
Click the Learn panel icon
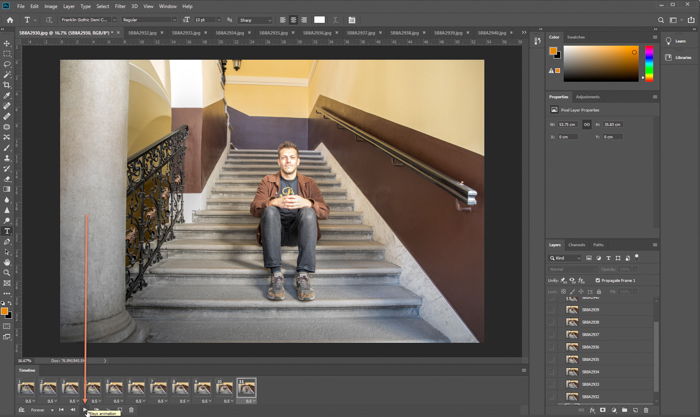pos(669,41)
